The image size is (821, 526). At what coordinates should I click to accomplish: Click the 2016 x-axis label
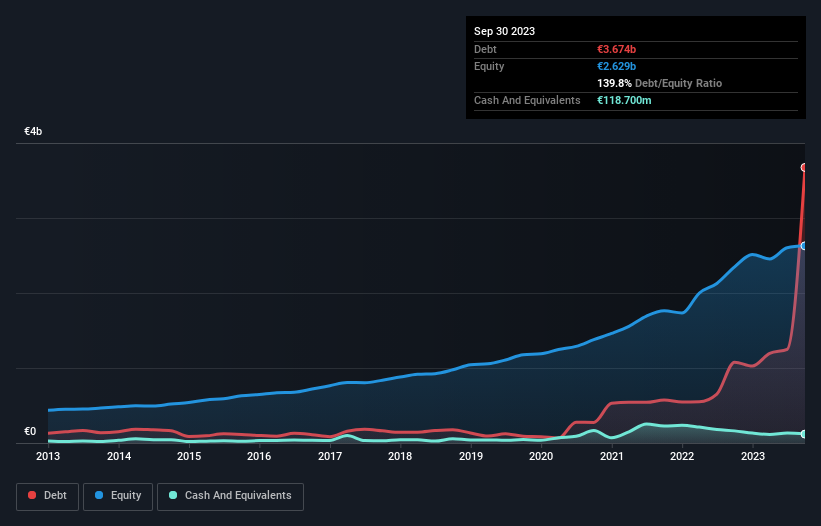pos(259,456)
